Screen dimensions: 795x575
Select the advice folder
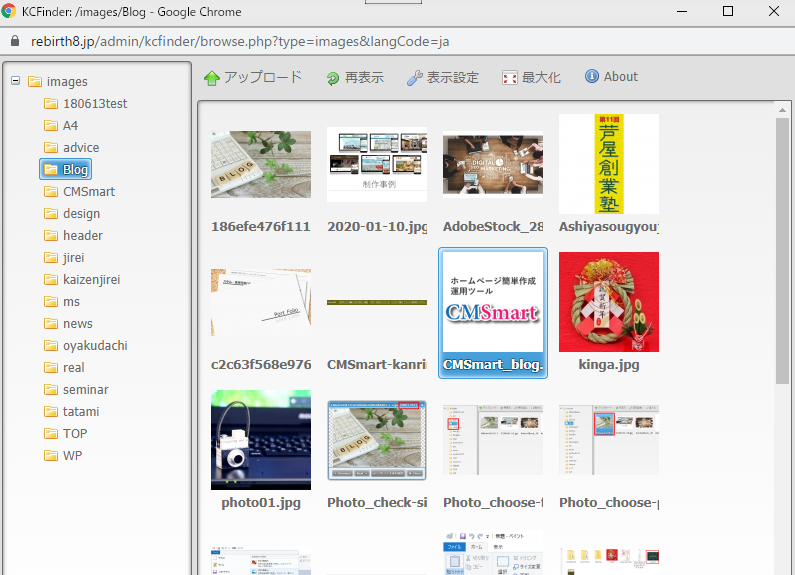[80, 147]
